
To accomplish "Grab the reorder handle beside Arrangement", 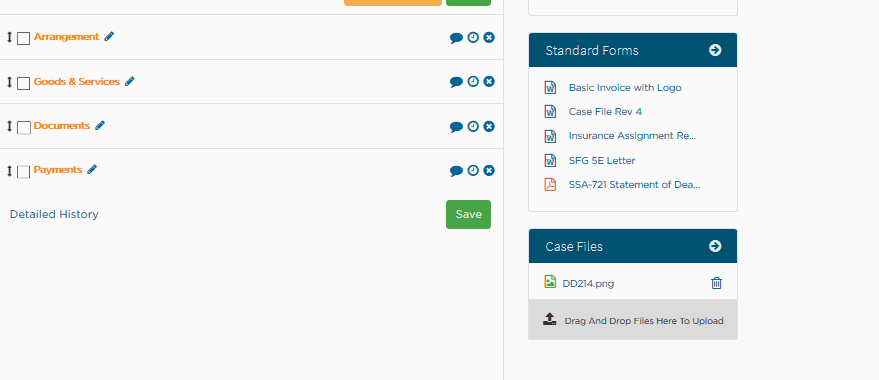I will click(9, 37).
